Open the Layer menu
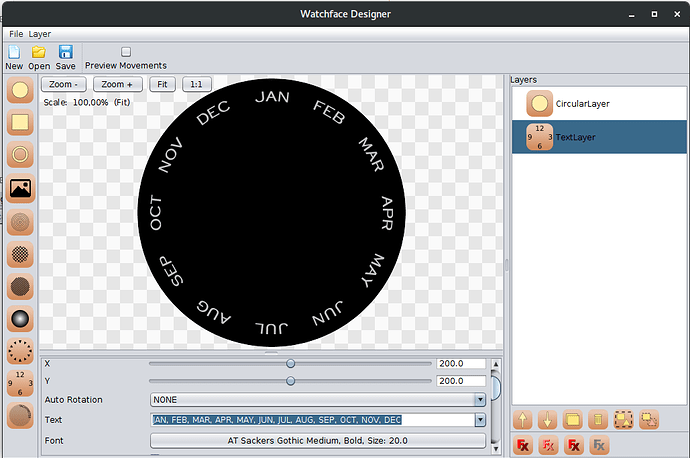 point(40,34)
